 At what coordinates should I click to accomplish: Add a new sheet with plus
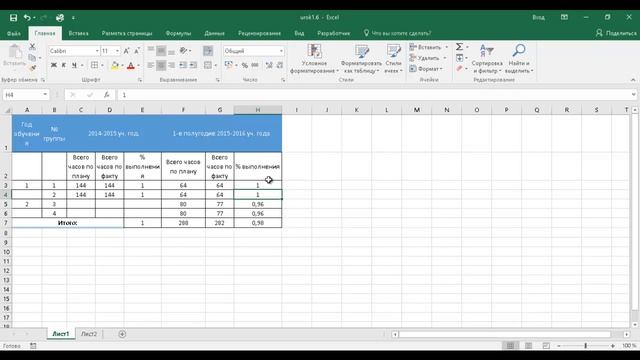(122, 334)
